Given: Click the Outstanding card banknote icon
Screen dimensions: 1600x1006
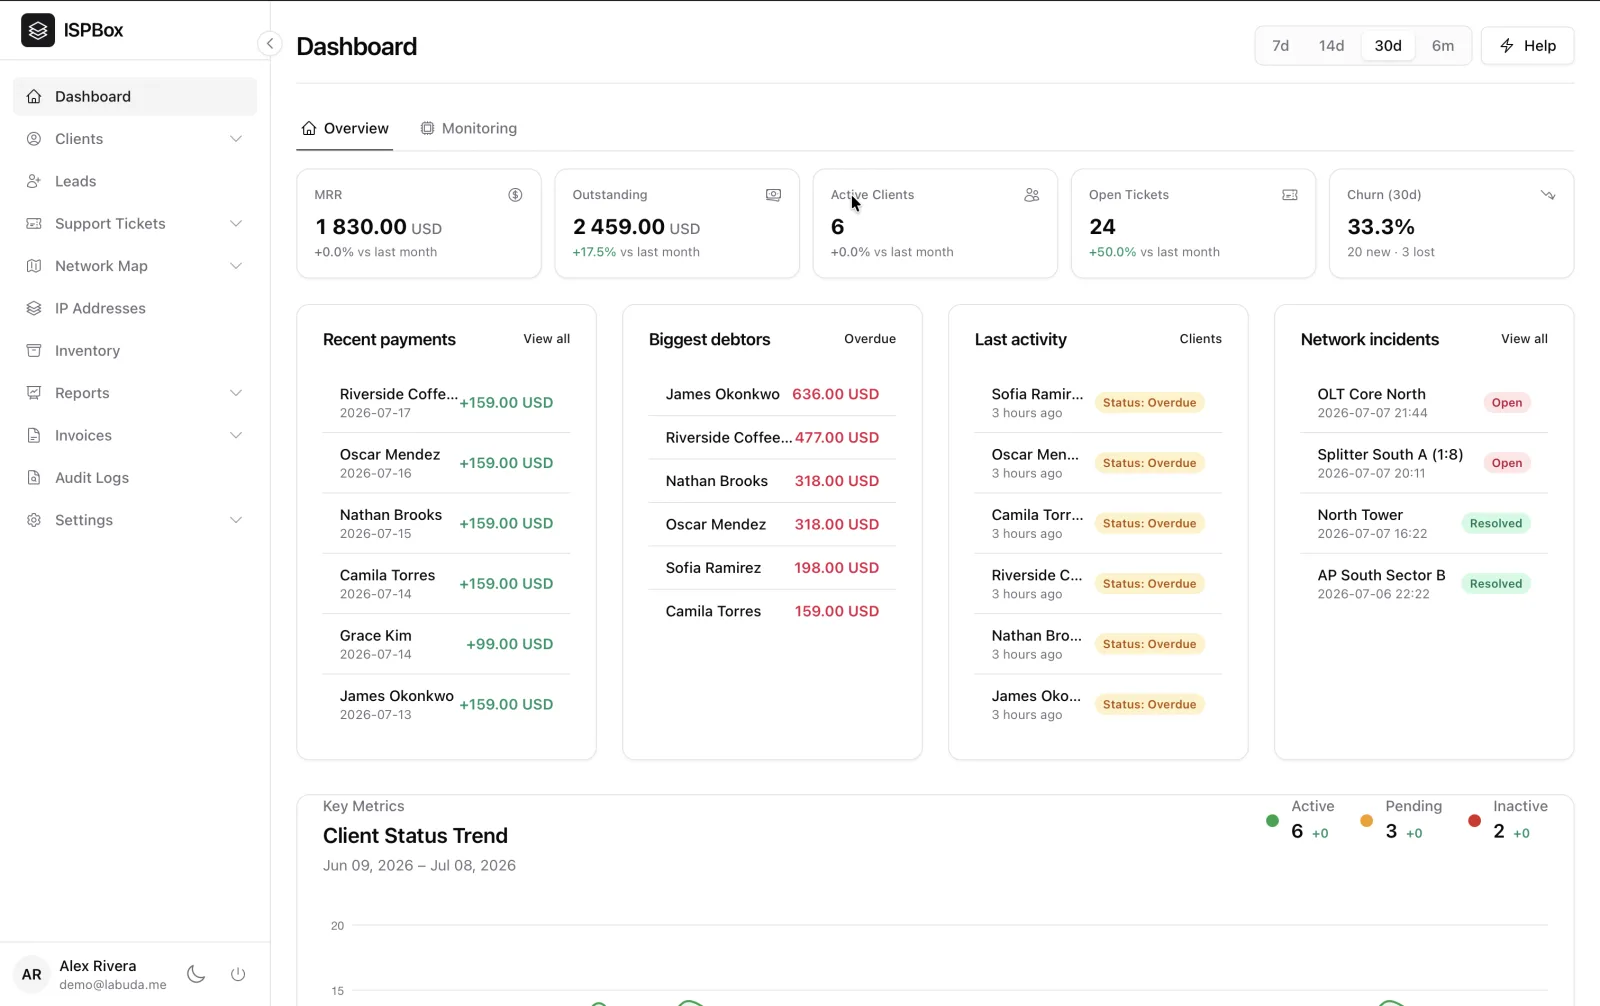Looking at the screenshot, I should [x=773, y=195].
